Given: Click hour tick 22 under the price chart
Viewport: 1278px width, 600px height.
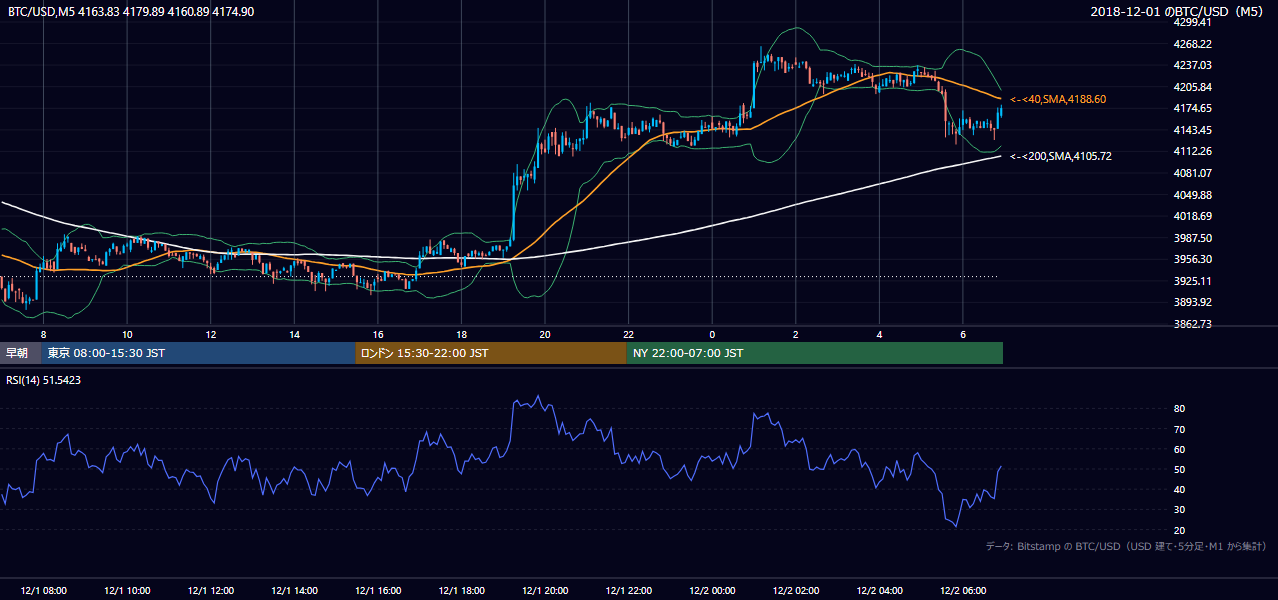Looking at the screenshot, I should click(x=628, y=334).
